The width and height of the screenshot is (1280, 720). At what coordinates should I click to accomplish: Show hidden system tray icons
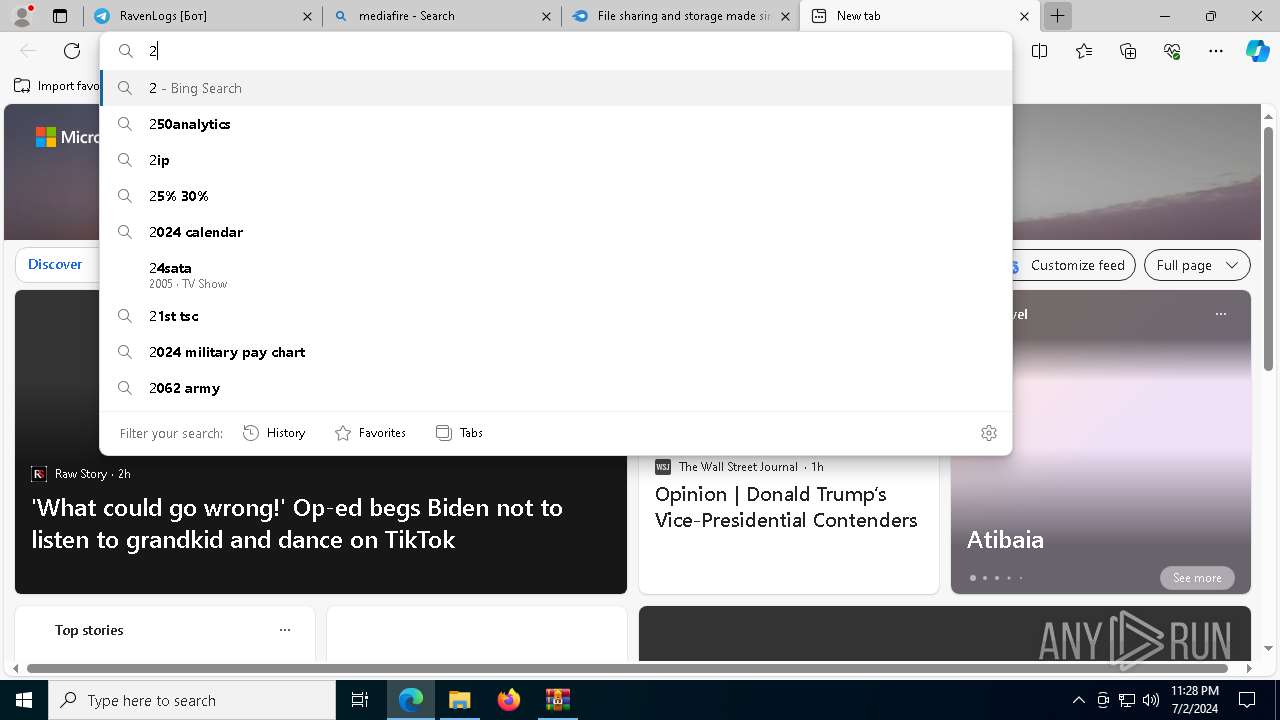pos(1078,700)
